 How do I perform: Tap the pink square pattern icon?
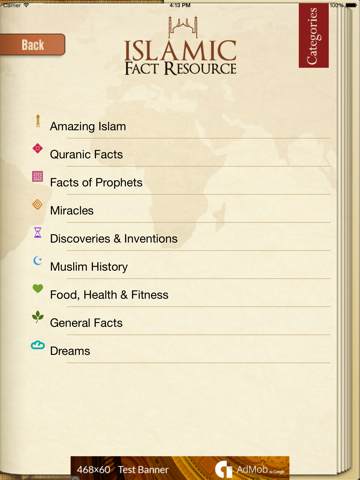pos(38,176)
